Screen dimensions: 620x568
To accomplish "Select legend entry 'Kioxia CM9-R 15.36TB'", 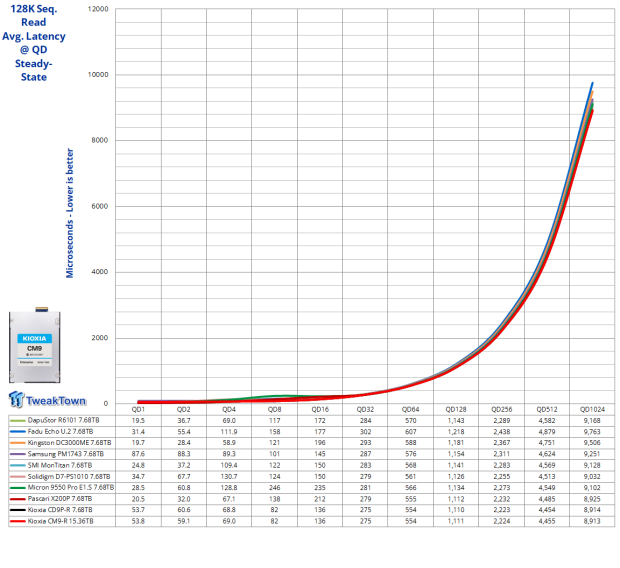I will (x=60, y=521).
